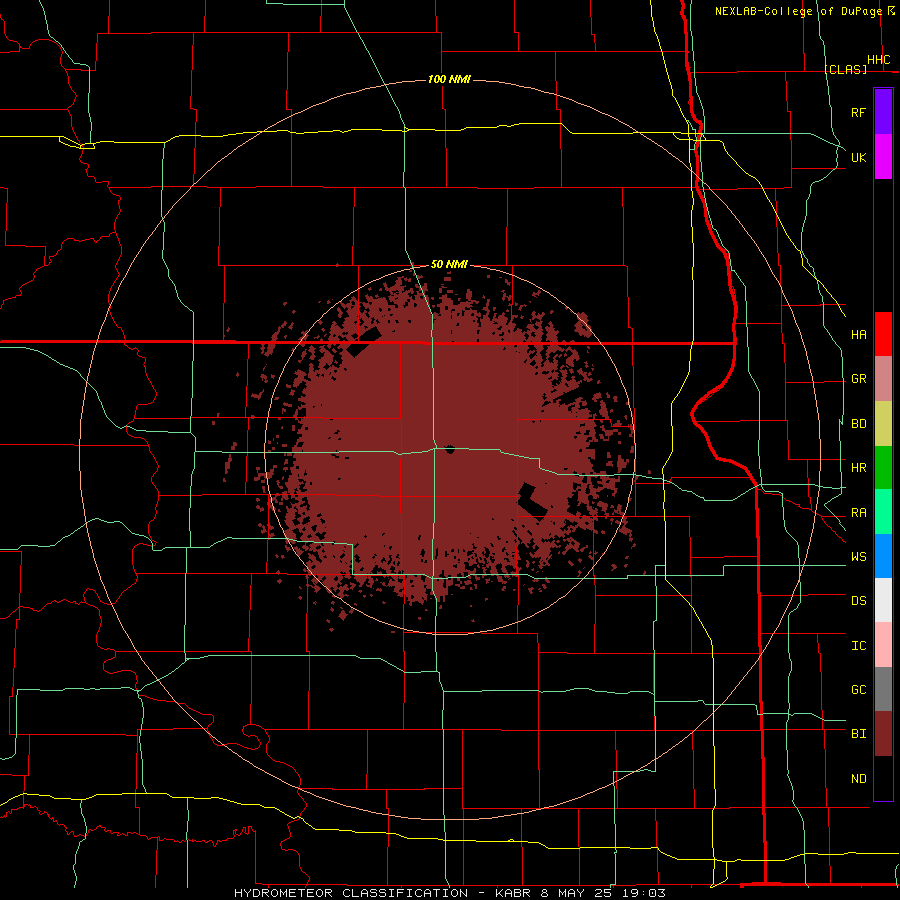Click the light pink IC swatch
The width and height of the screenshot is (900, 900).
coord(883,645)
